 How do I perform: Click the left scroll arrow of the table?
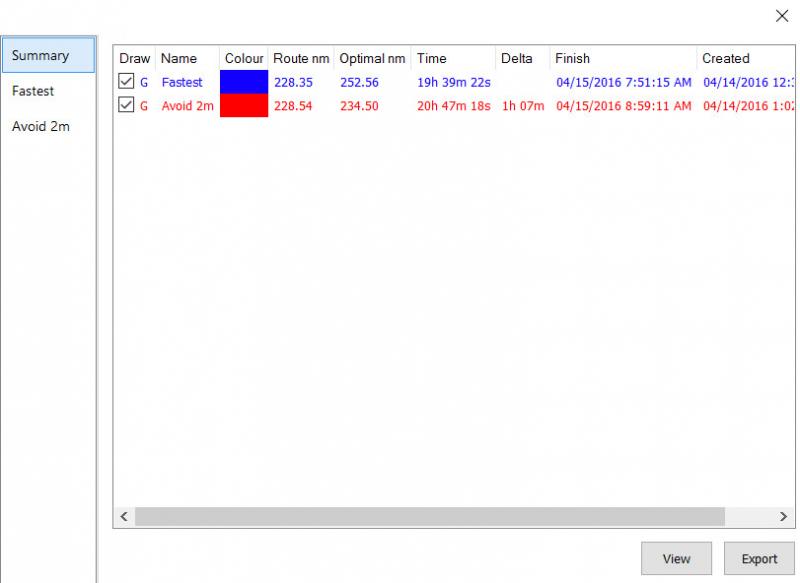point(122,516)
